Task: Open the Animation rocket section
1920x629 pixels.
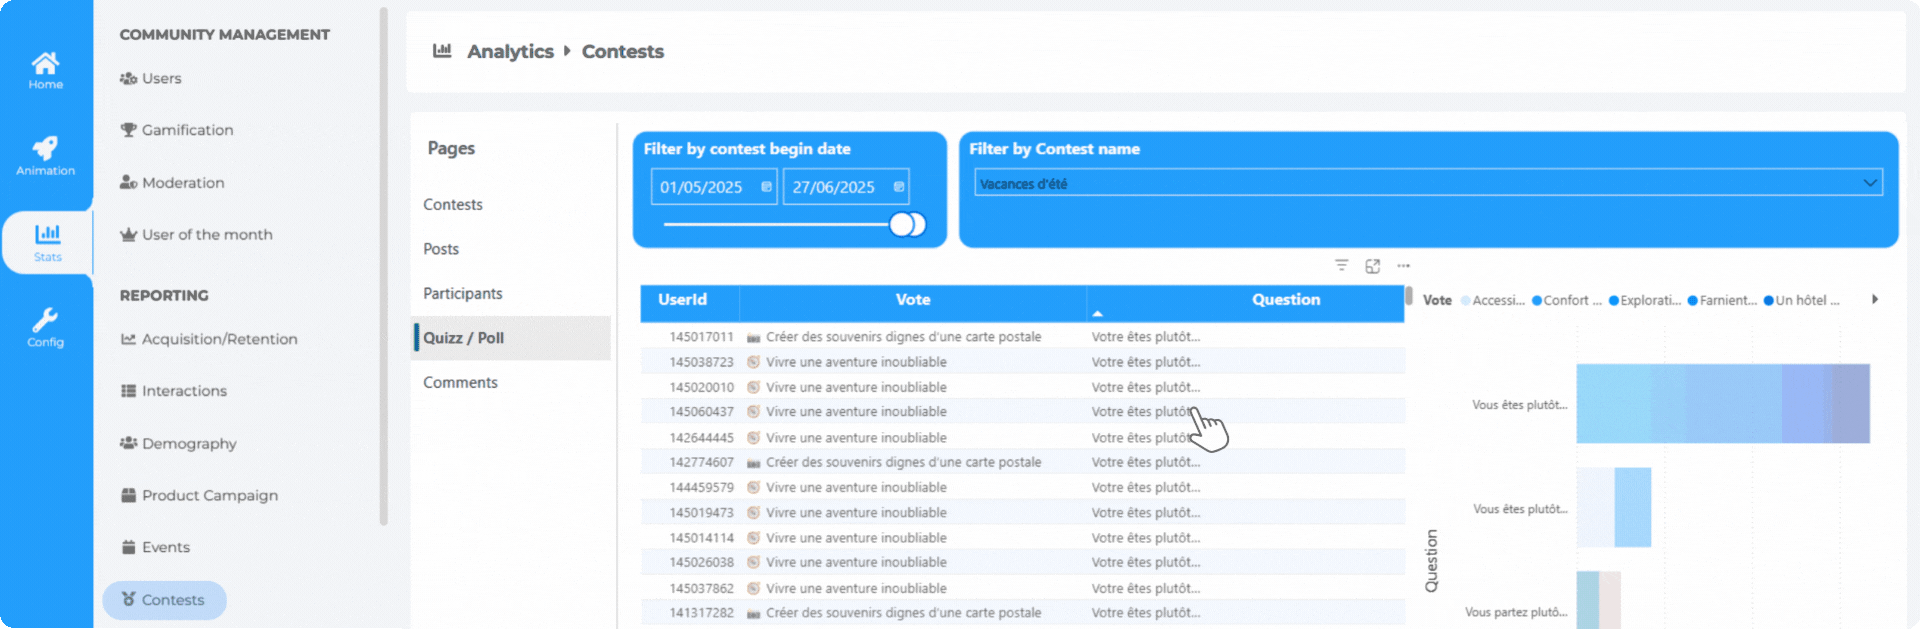Action: (x=45, y=155)
